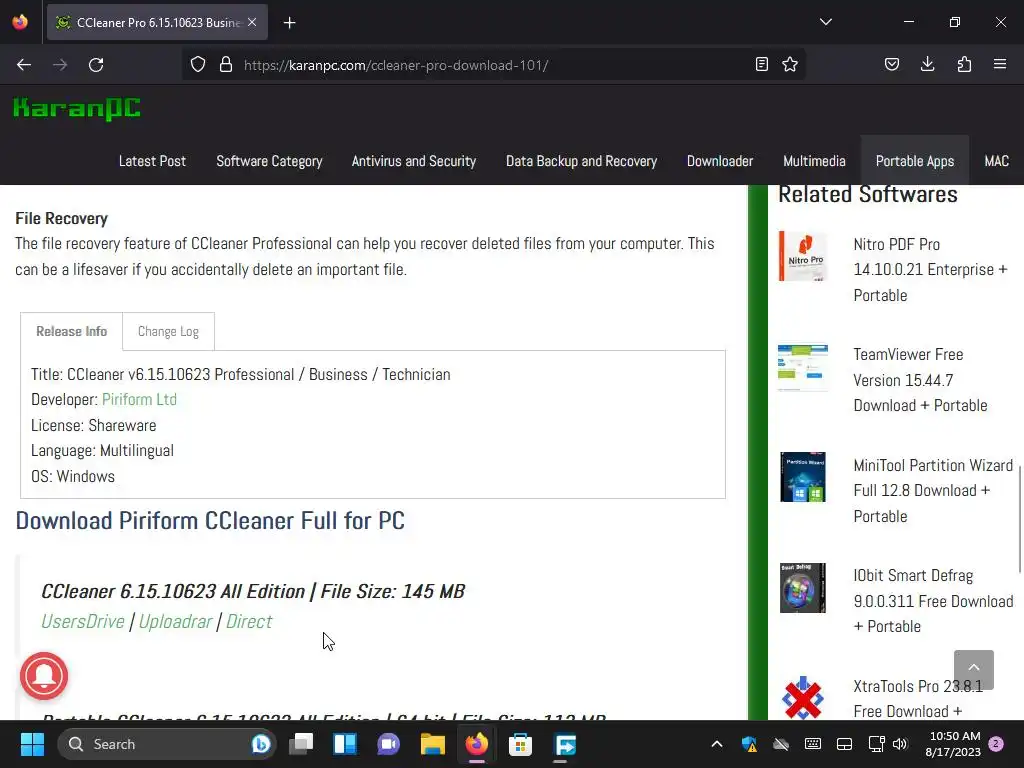Go back to the previous page
Image resolution: width=1024 pixels, height=768 pixels.
24,65
